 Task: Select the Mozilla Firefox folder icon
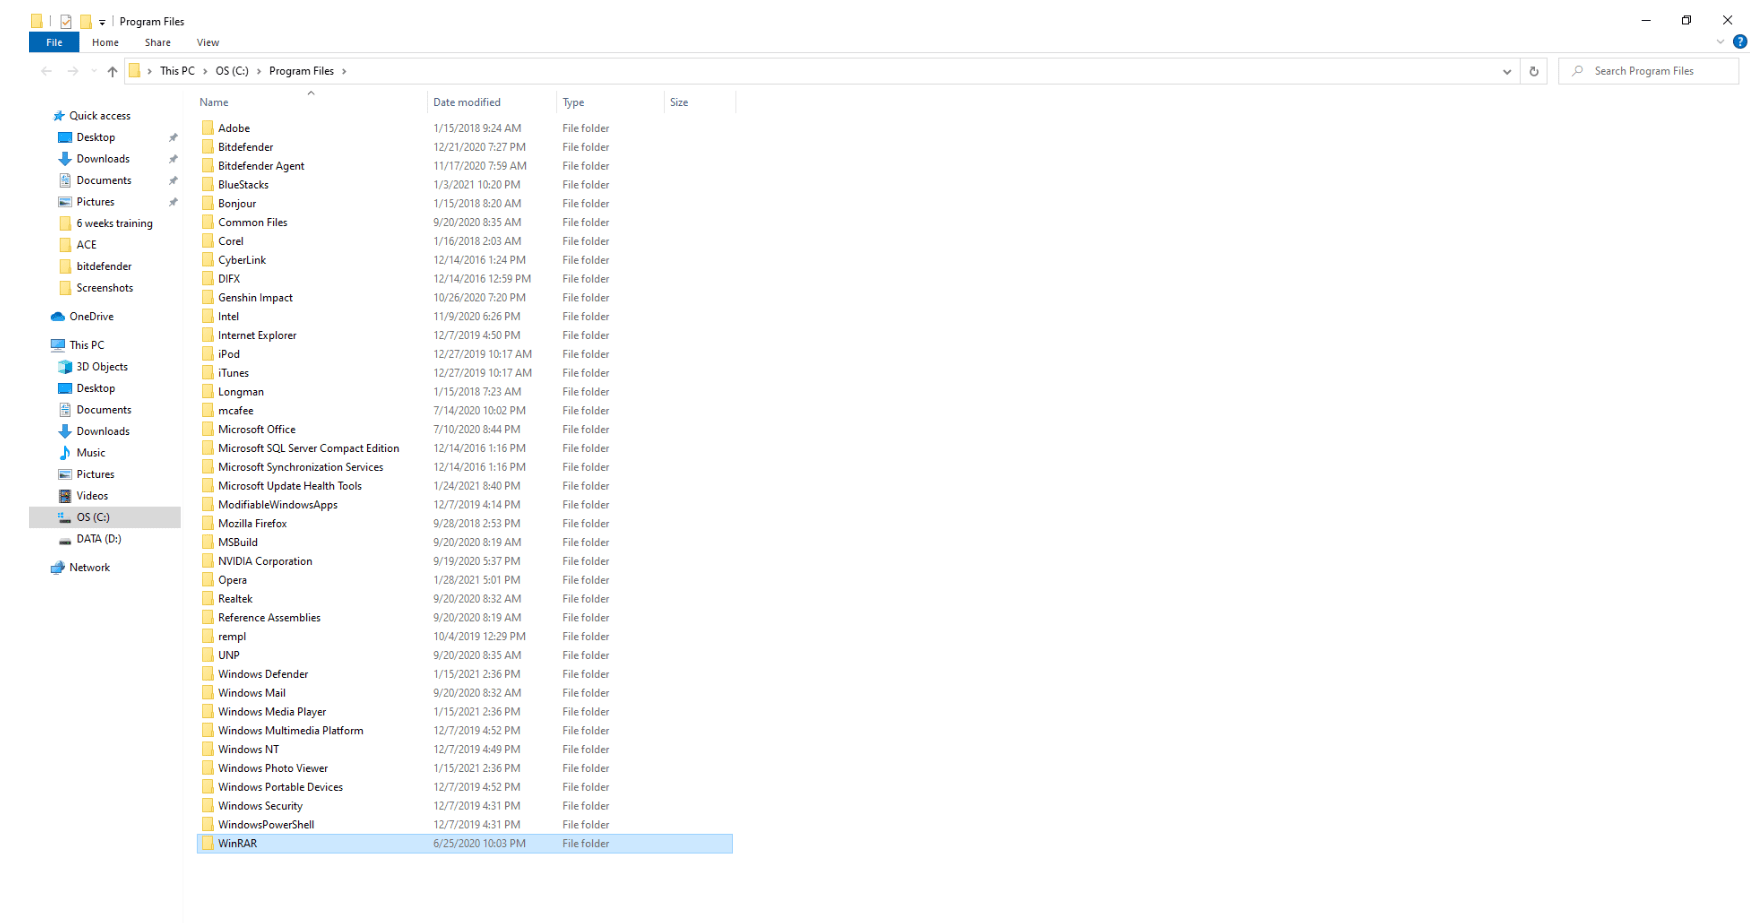[208, 524]
